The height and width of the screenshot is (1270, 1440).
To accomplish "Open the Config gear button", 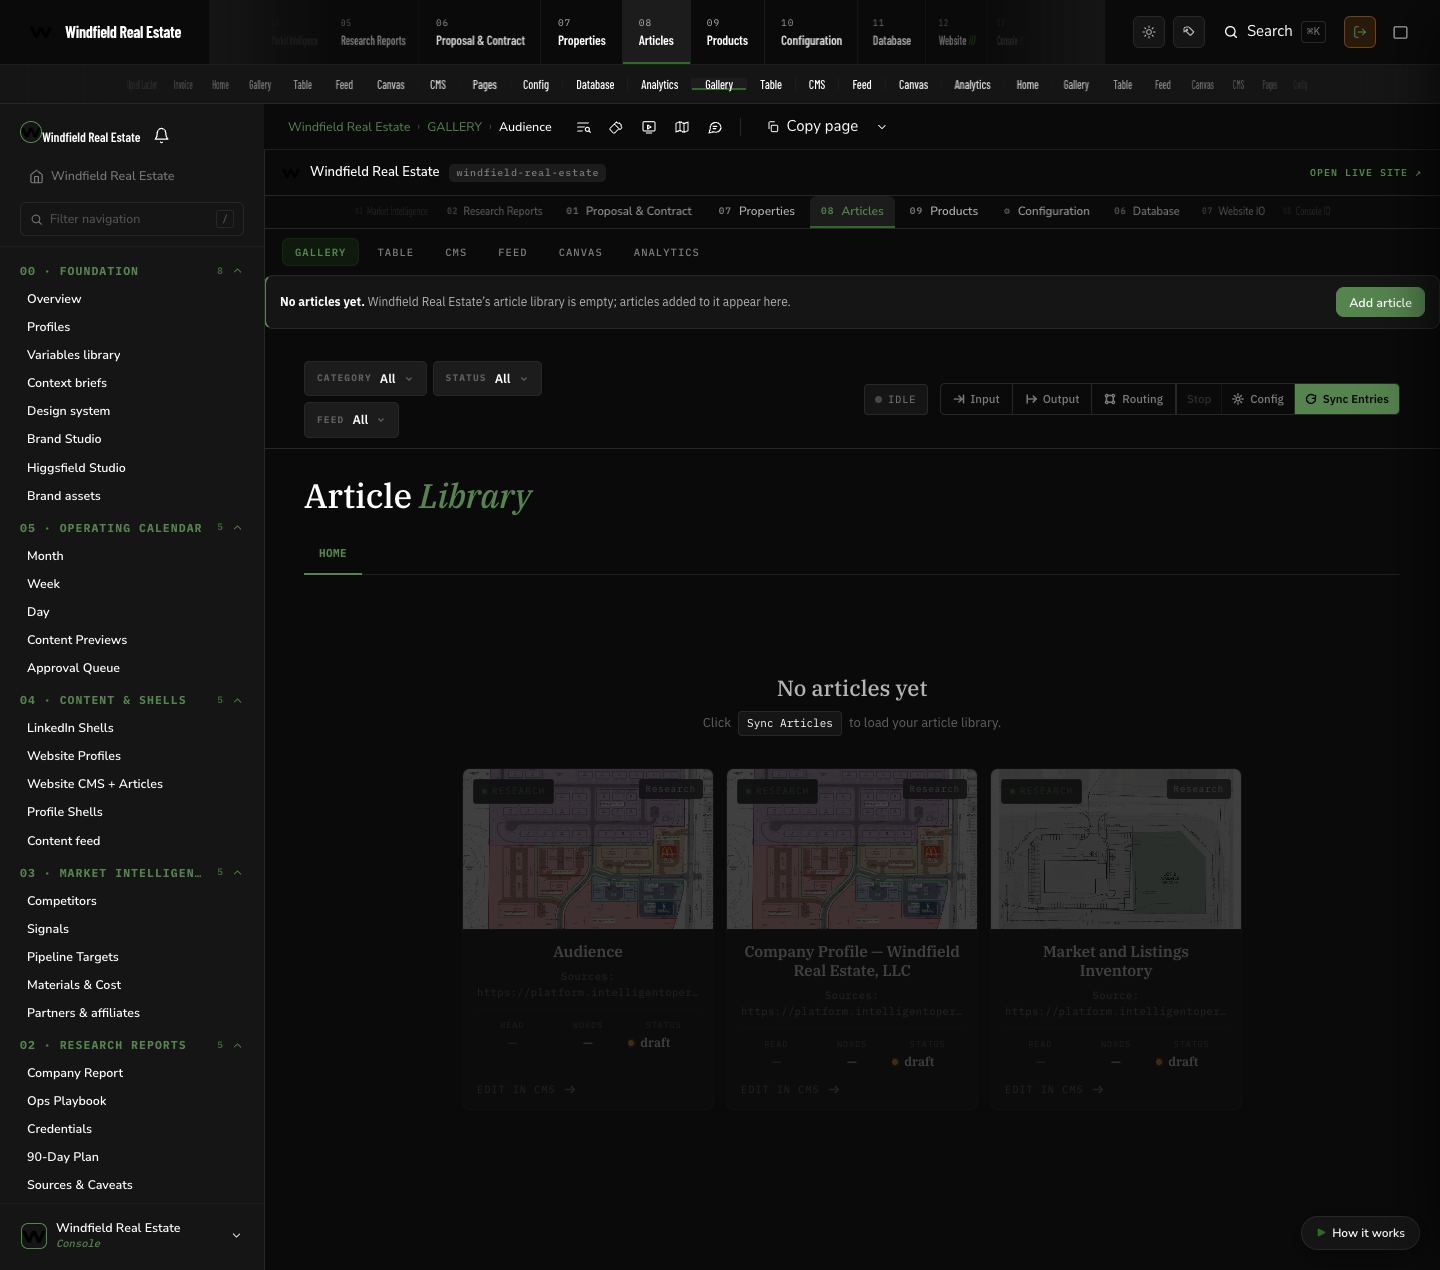I will point(1258,399).
